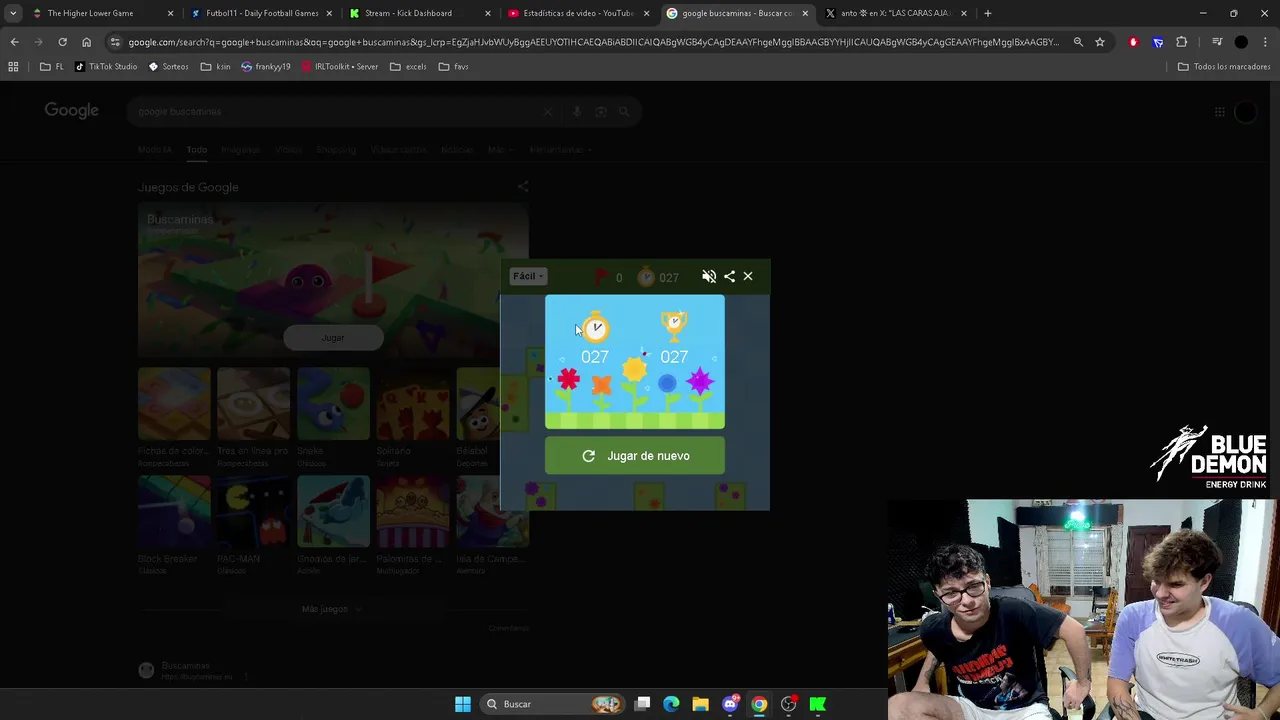The image size is (1280, 720).
Task: Click the Google logo
Action: point(71,110)
